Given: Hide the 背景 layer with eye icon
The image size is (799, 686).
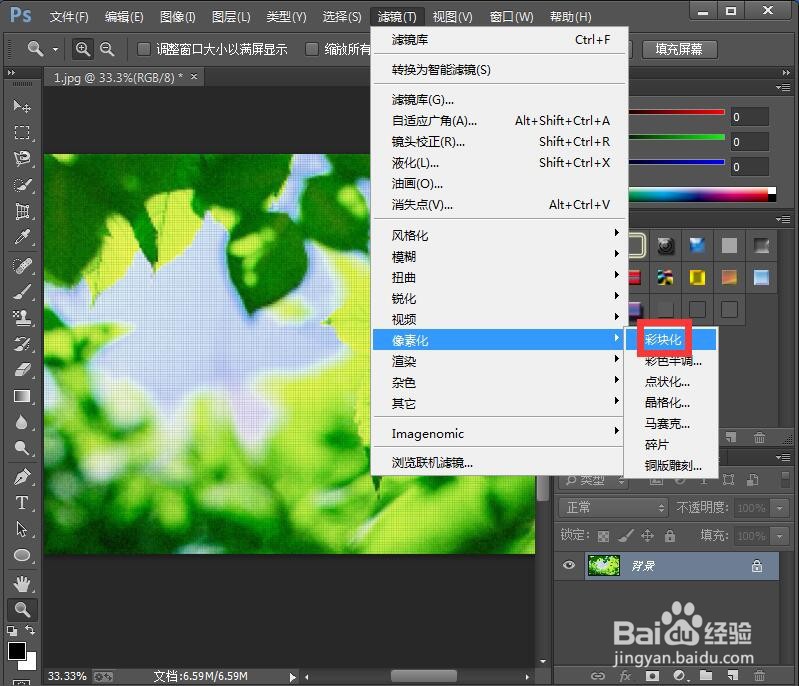Looking at the screenshot, I should click(569, 565).
